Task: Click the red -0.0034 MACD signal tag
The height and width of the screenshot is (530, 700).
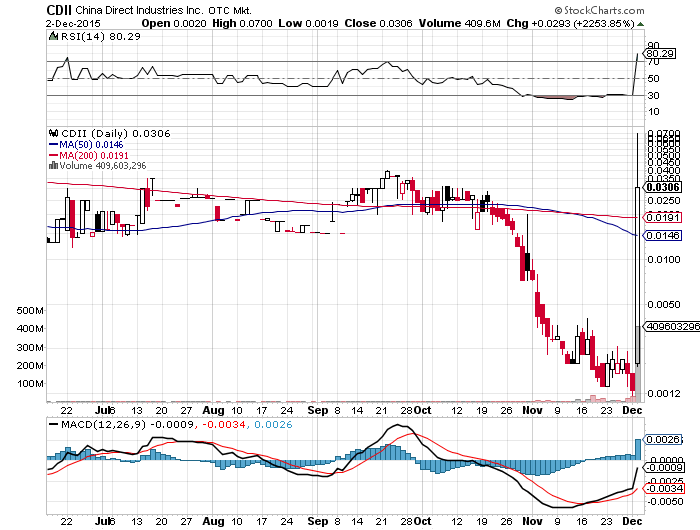Action: pyautogui.click(x=662, y=488)
